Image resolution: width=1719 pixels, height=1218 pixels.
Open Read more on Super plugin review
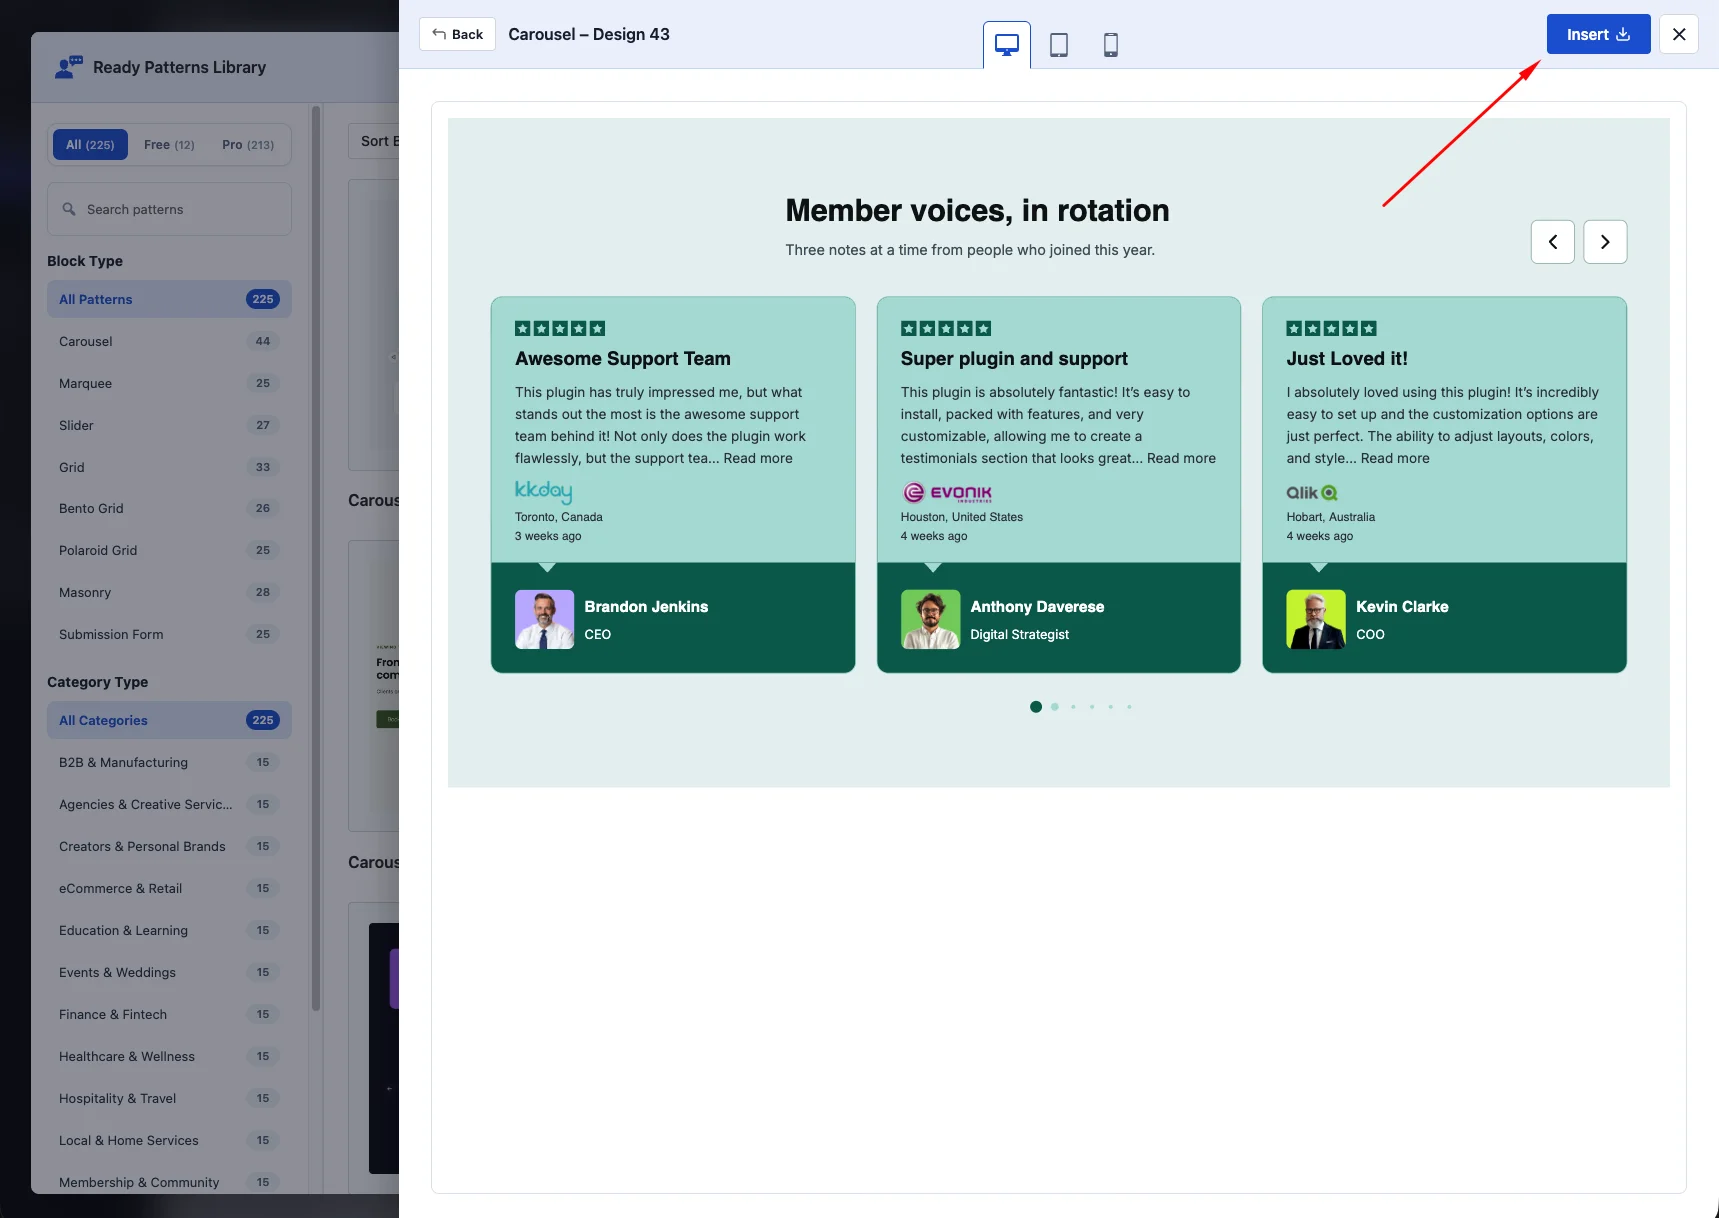(x=1181, y=458)
